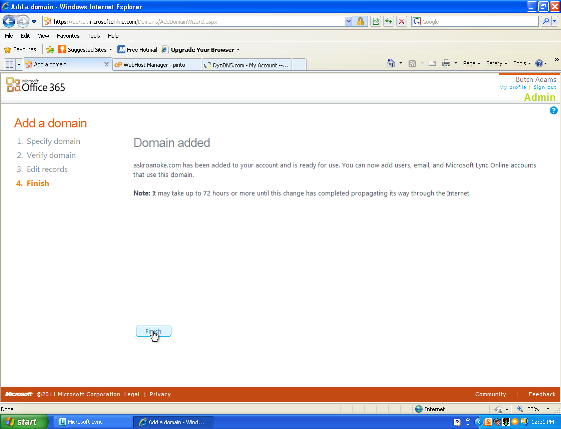Open the Edit menu
The height and width of the screenshot is (429, 561).
tap(25, 36)
